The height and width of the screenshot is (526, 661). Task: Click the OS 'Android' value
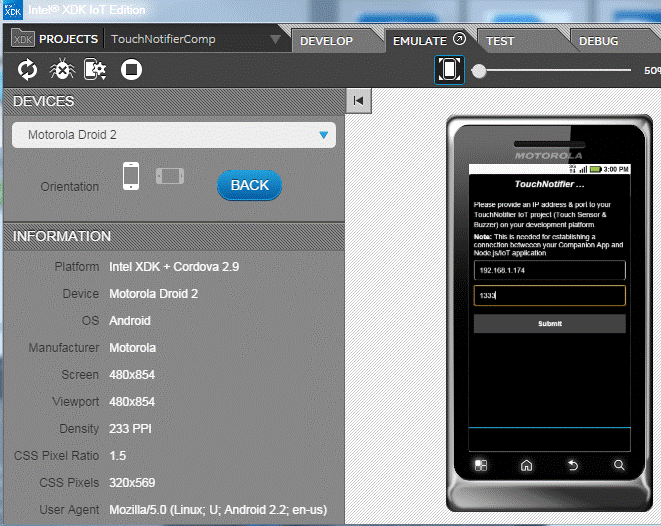130,321
